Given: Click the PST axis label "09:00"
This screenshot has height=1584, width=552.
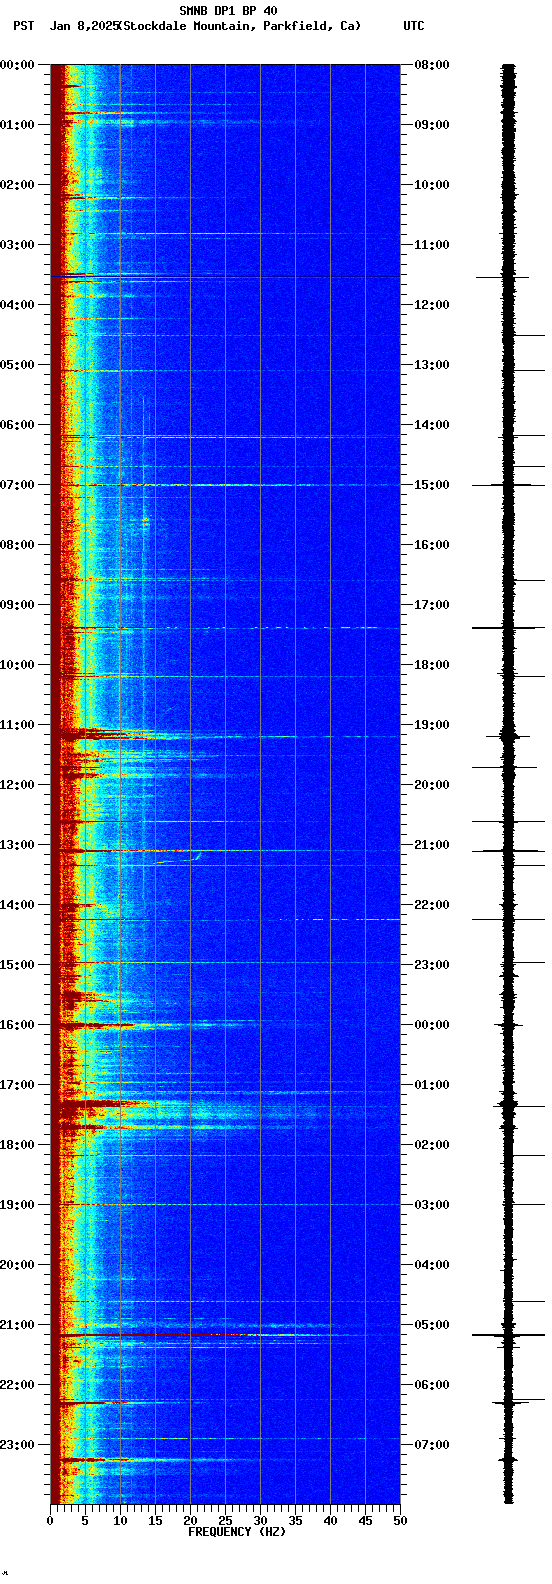Looking at the screenshot, I should pos(17,605).
